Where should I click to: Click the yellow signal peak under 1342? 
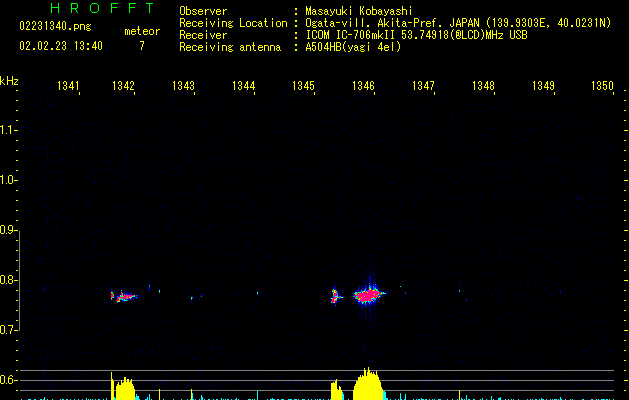[125, 388]
